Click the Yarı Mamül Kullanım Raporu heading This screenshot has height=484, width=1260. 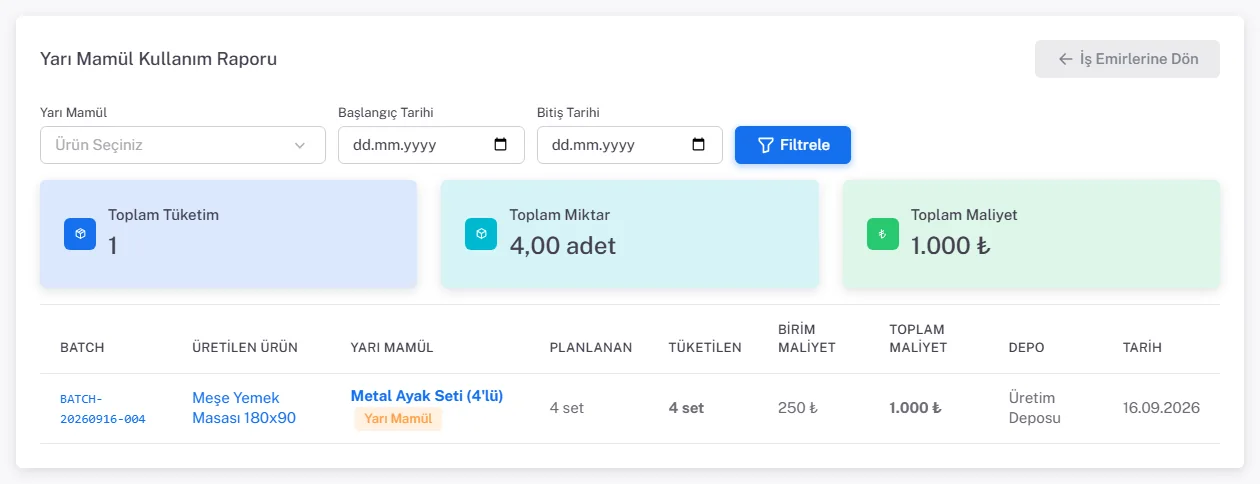click(x=158, y=59)
